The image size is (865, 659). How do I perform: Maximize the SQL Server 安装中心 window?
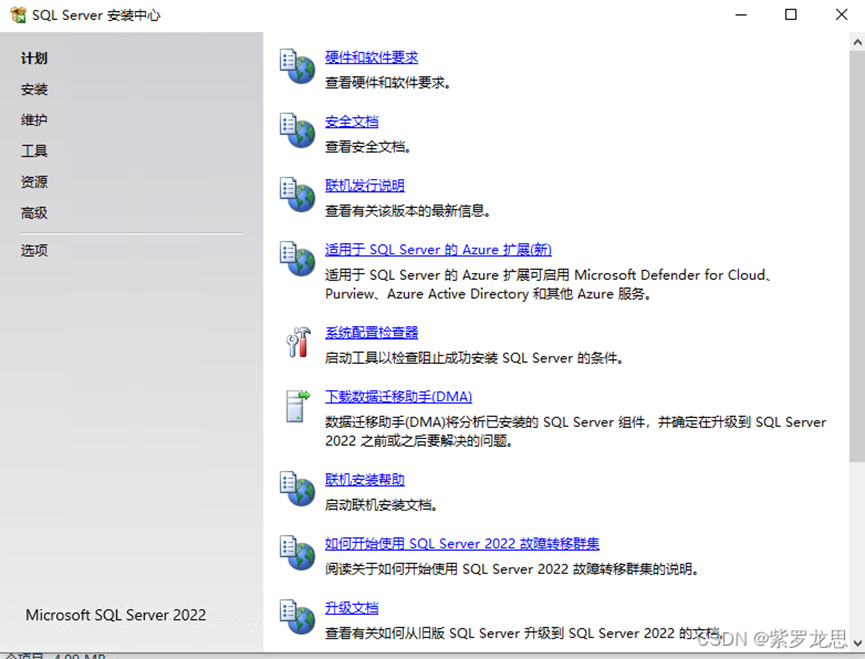tap(791, 15)
